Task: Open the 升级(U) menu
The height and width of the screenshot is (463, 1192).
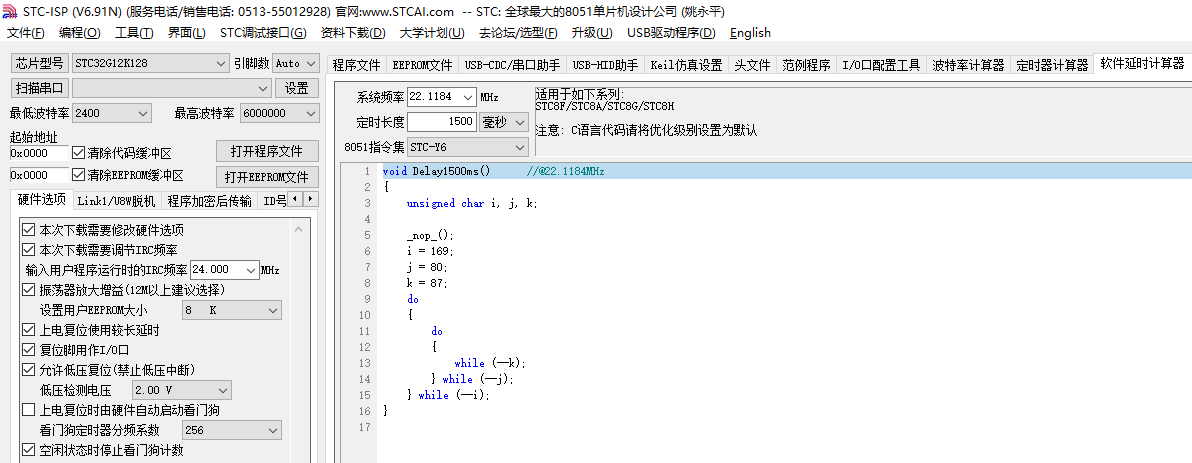Action: click(x=592, y=33)
